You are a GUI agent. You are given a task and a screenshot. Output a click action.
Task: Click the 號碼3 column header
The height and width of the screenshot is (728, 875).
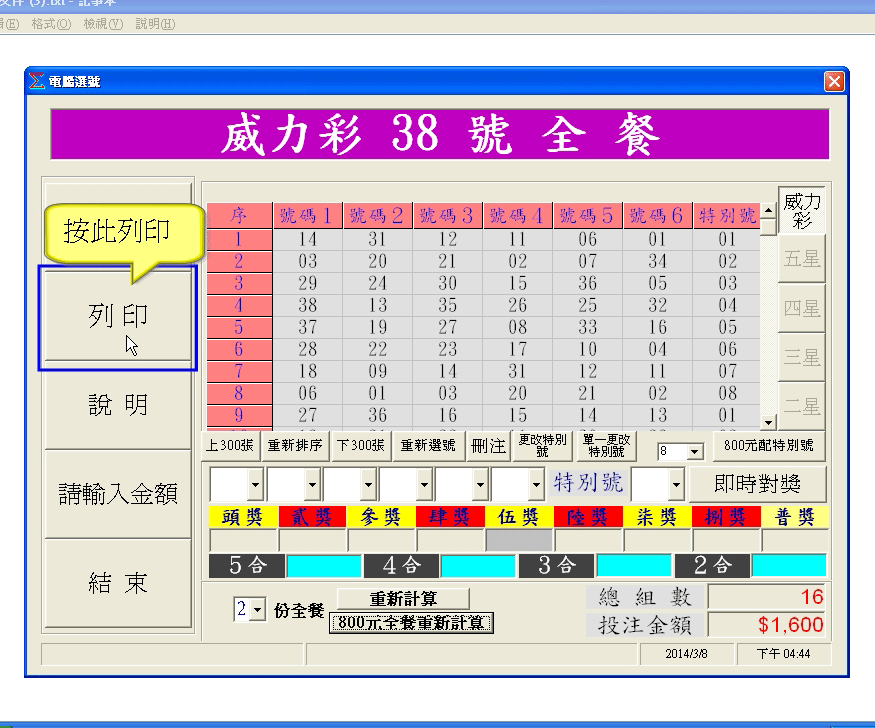point(448,215)
